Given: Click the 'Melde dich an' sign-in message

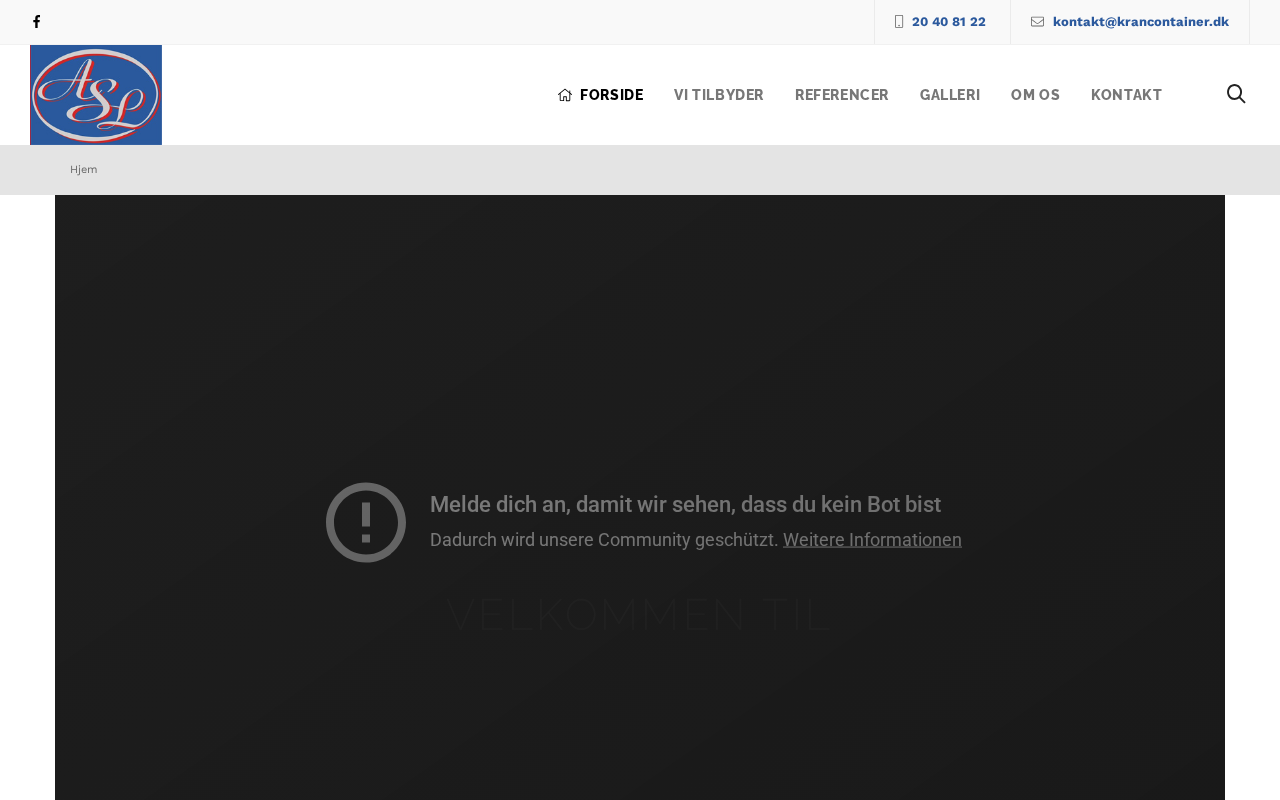Looking at the screenshot, I should (685, 505).
